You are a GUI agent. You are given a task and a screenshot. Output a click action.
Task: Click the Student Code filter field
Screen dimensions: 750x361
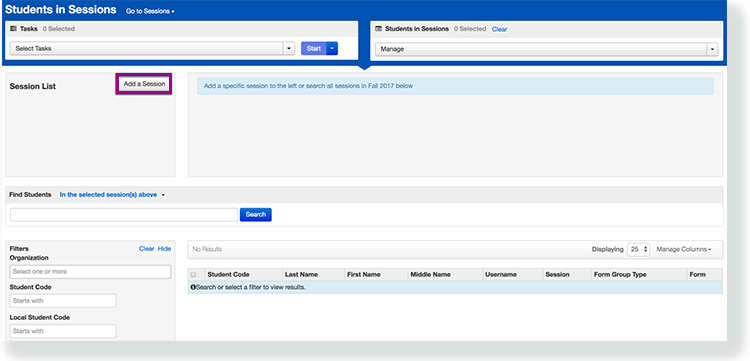63,301
